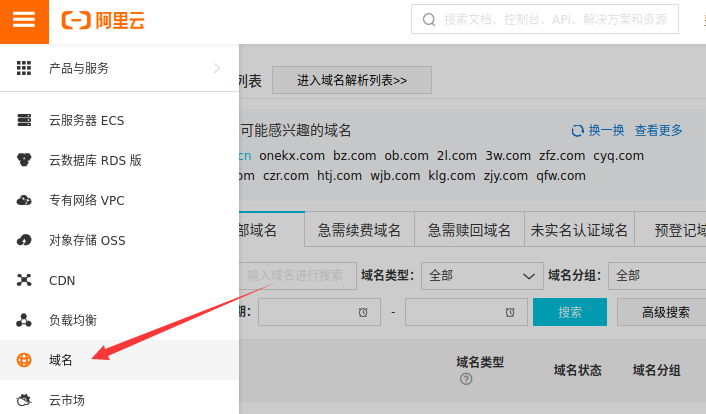Image resolution: width=706 pixels, height=414 pixels.
Task: Switch to the 急需续费域名 tab
Action: coord(359,230)
